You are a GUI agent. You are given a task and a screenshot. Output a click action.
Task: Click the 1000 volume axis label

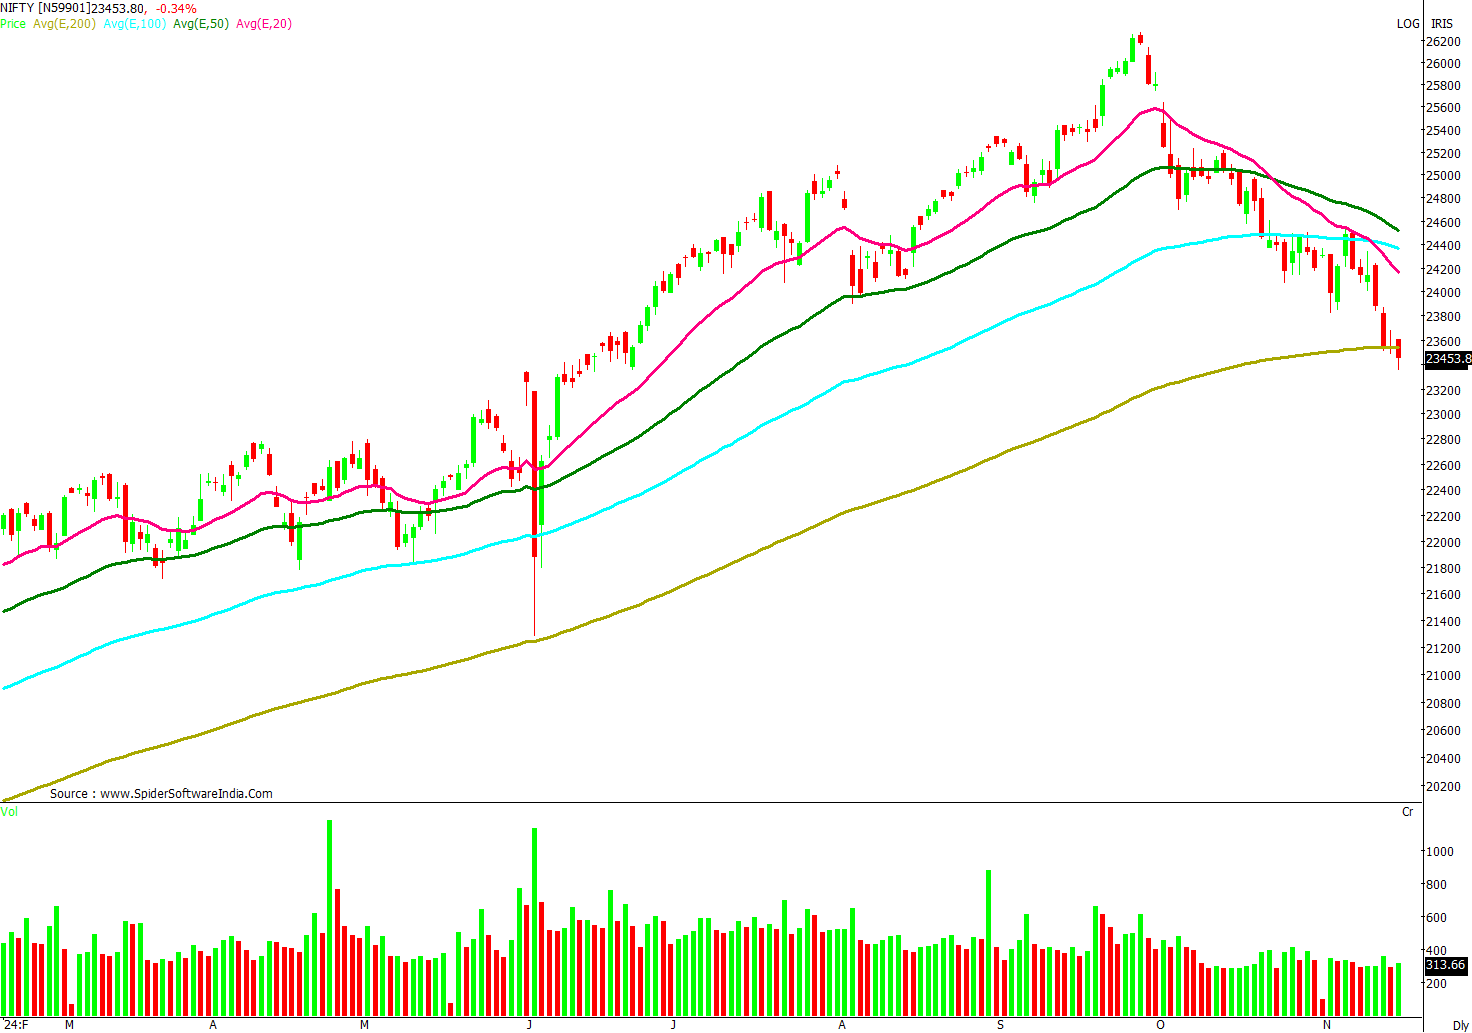1439,852
